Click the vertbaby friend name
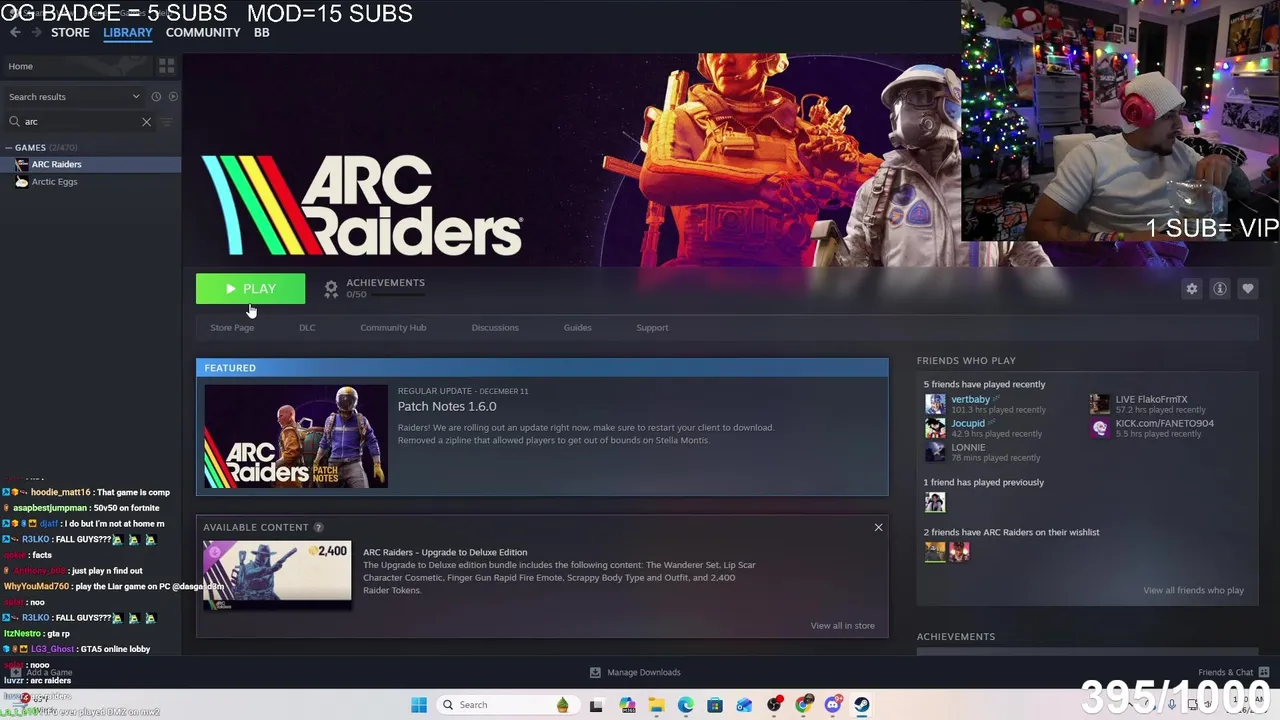 pyautogui.click(x=970, y=399)
